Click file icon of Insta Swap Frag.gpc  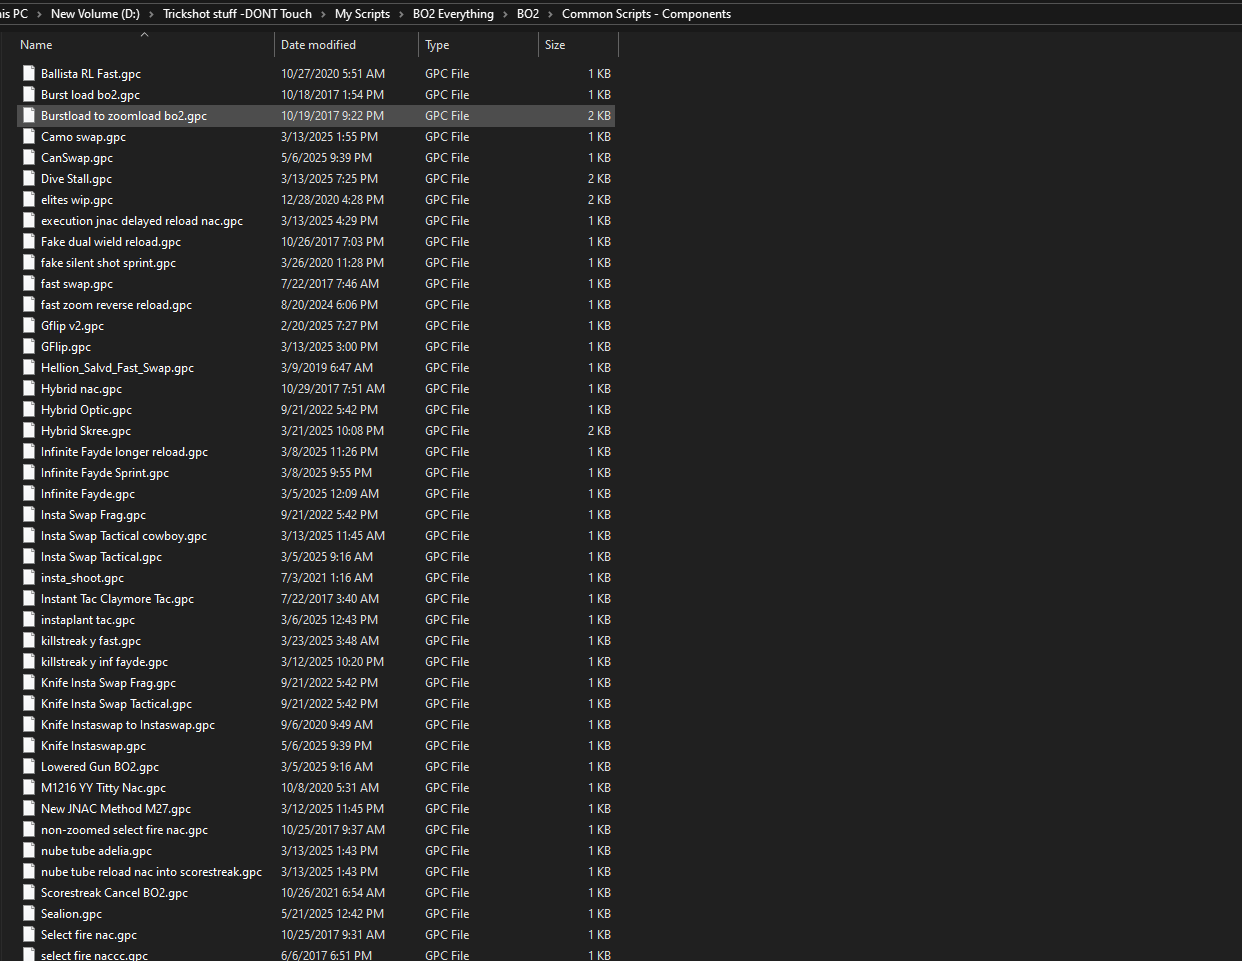29,514
